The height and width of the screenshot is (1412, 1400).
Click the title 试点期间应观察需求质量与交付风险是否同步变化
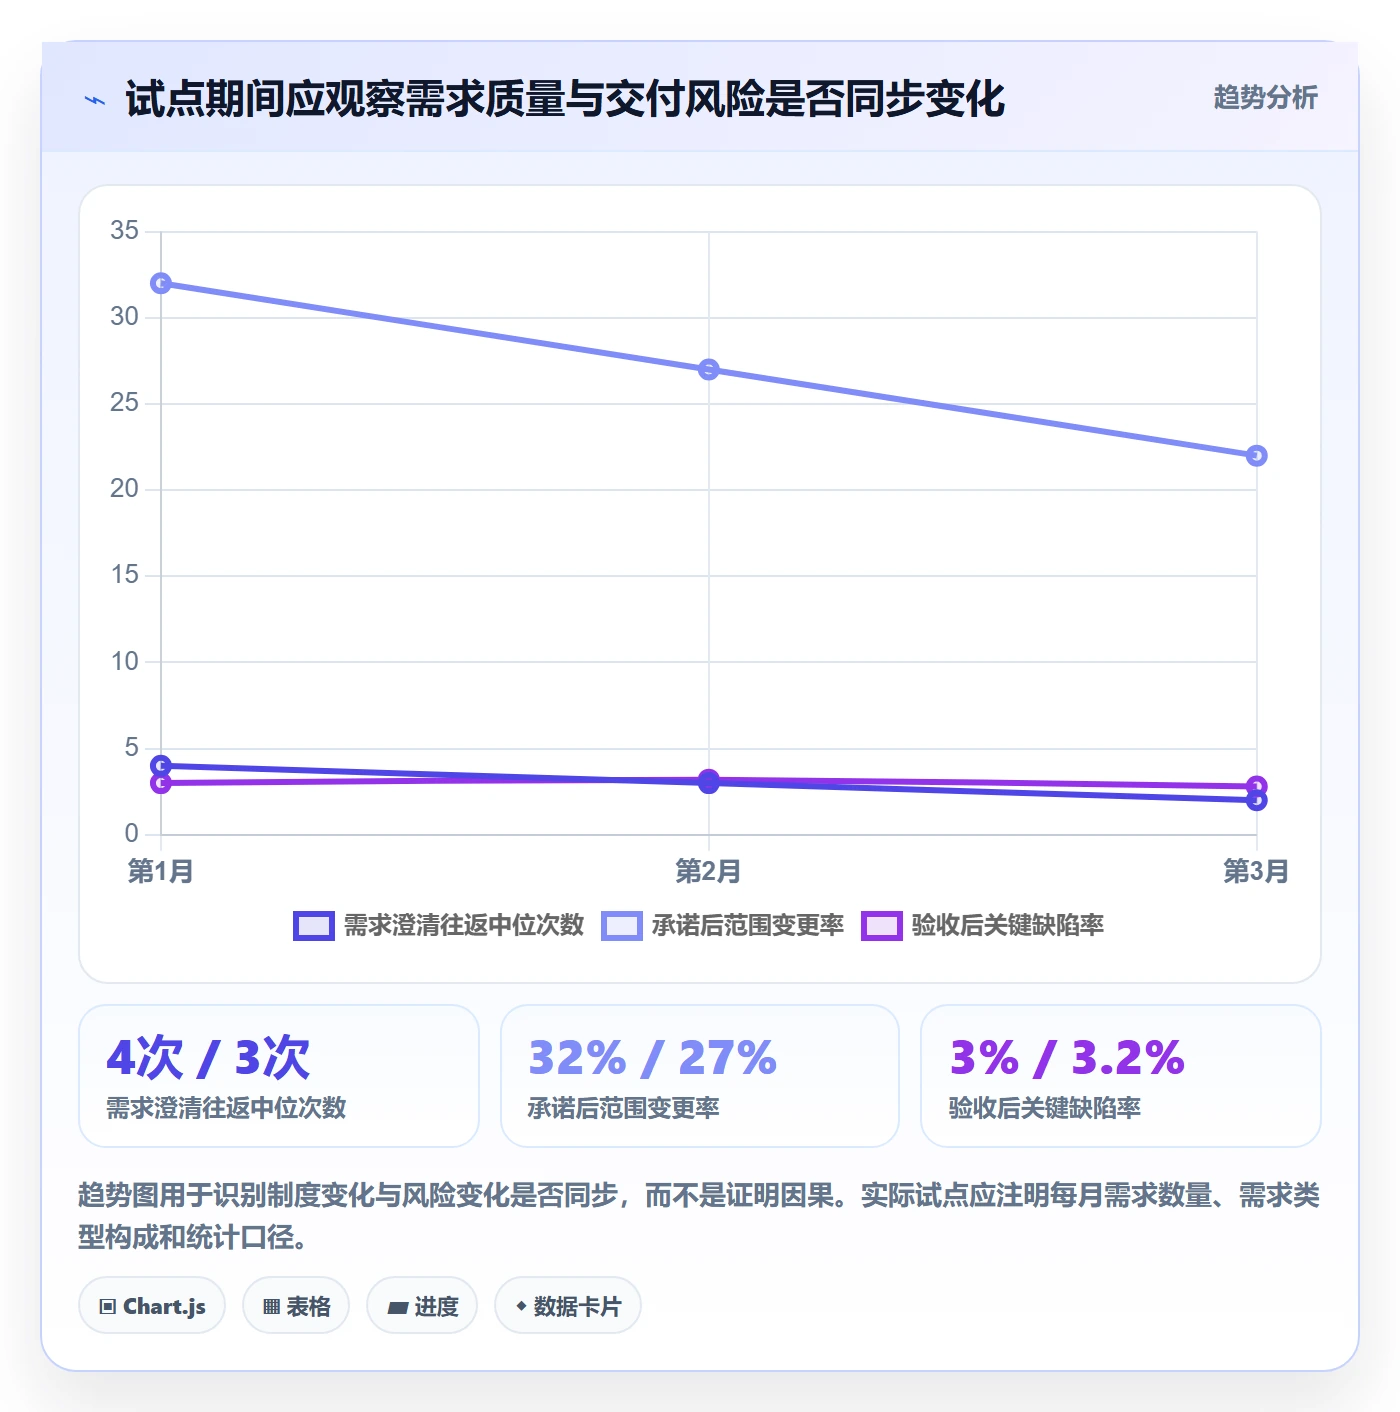[565, 99]
